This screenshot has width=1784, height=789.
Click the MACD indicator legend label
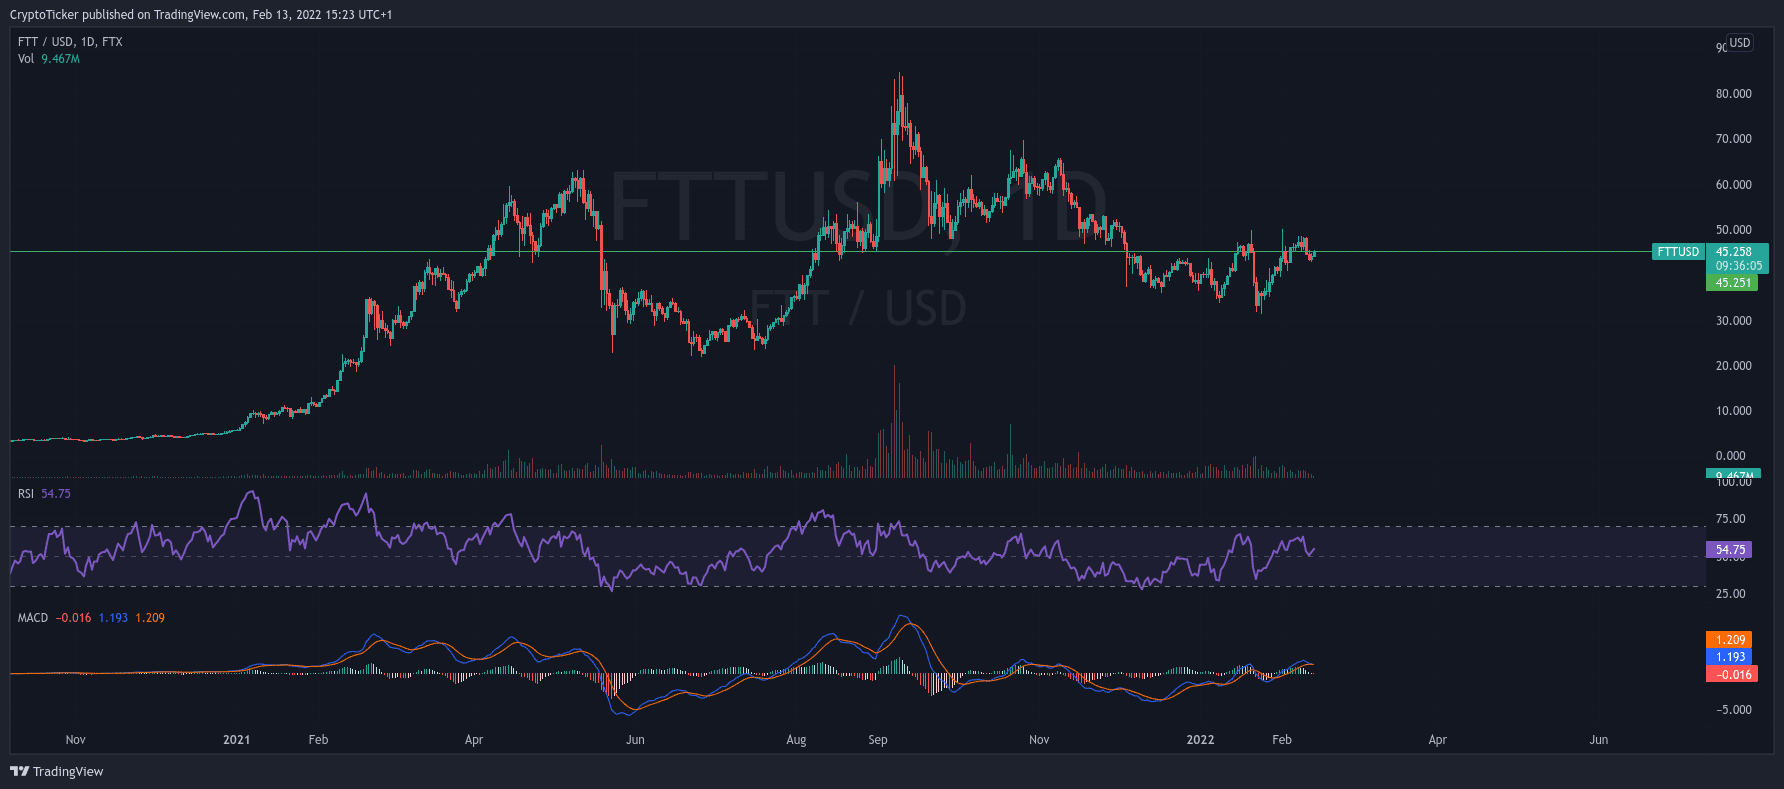tap(33, 618)
